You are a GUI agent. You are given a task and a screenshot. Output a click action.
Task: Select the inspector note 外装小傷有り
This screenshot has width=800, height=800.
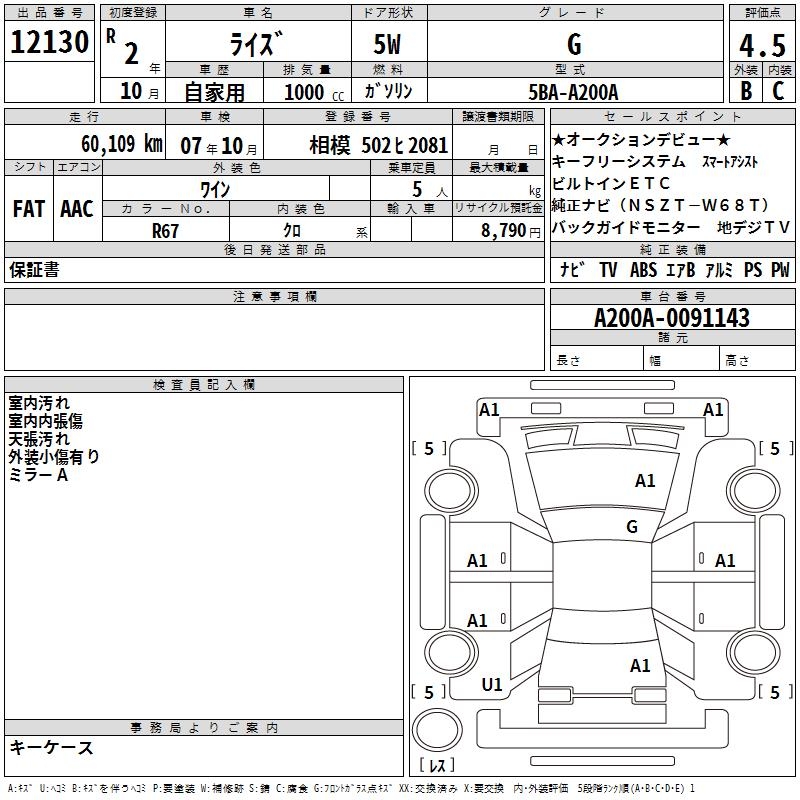(54, 456)
